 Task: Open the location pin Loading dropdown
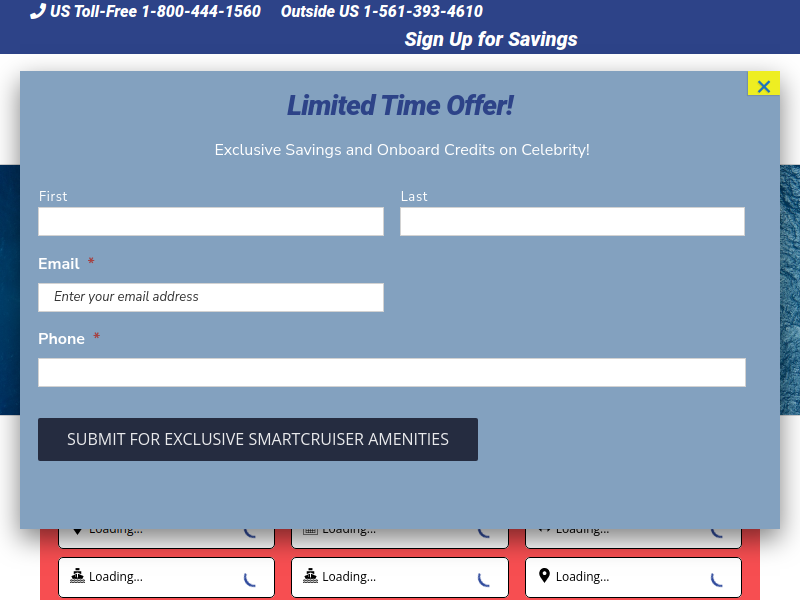[633, 577]
